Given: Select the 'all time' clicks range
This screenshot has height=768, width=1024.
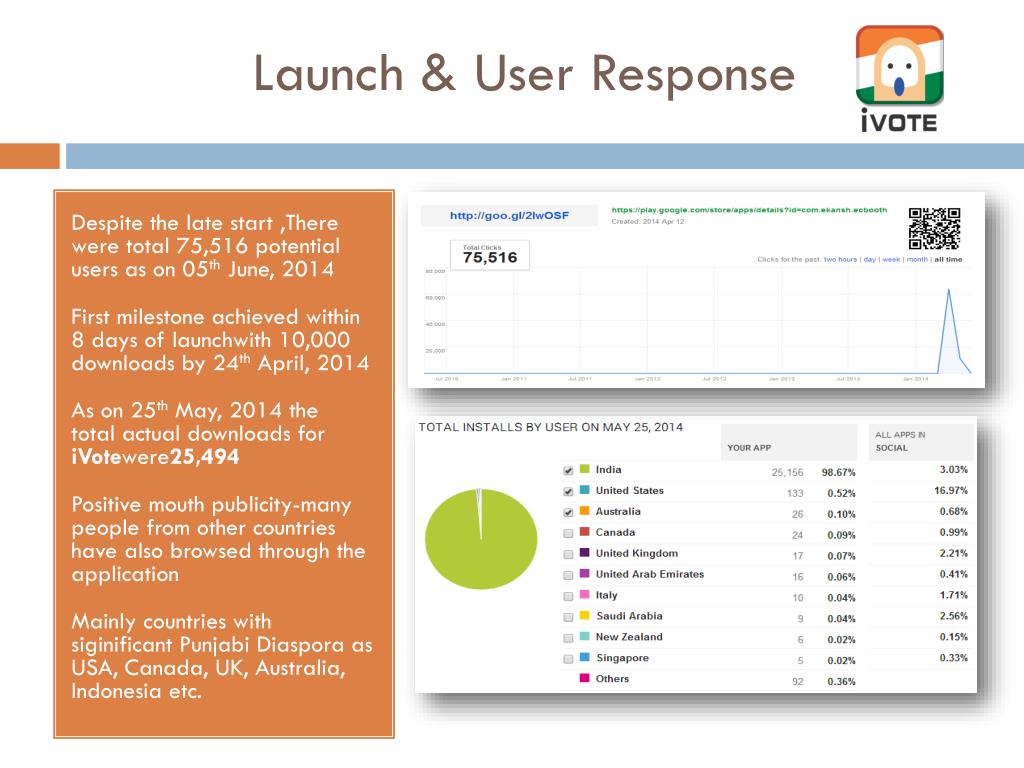Looking at the screenshot, I should pos(948,259).
